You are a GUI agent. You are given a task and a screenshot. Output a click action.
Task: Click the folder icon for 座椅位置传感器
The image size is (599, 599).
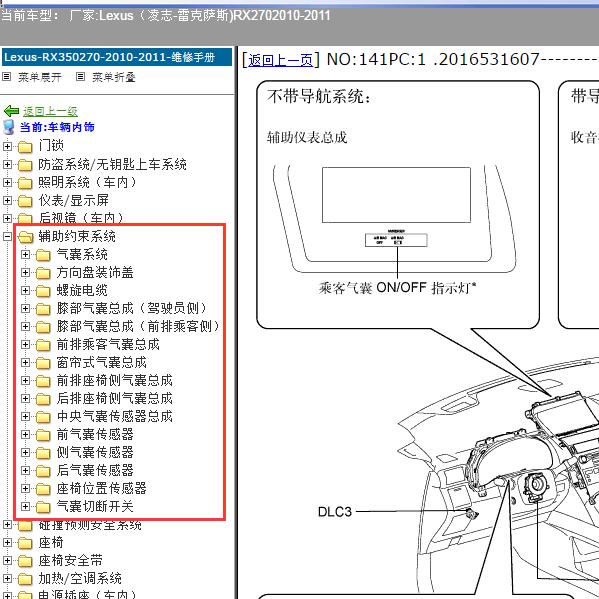[x=43, y=489]
